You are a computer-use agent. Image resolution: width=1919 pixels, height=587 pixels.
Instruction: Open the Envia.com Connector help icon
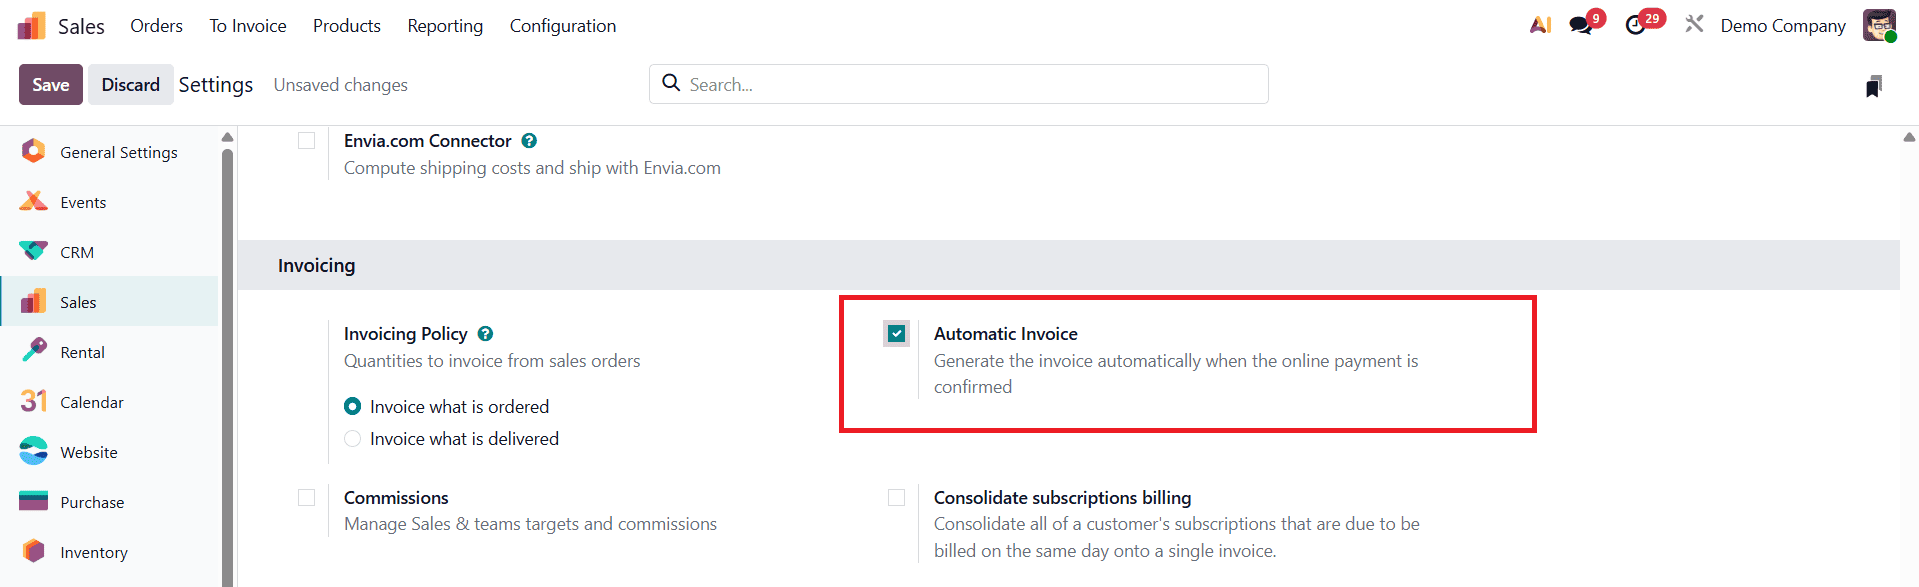pos(529,141)
